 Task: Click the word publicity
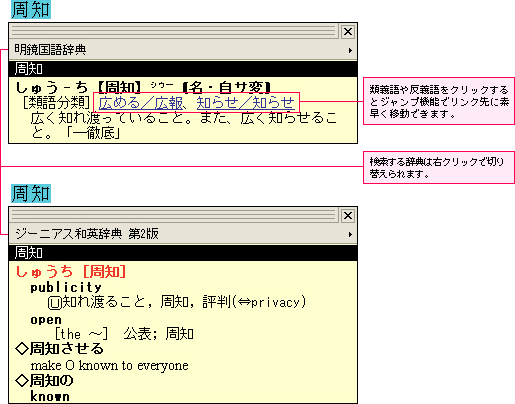[x=66, y=287]
